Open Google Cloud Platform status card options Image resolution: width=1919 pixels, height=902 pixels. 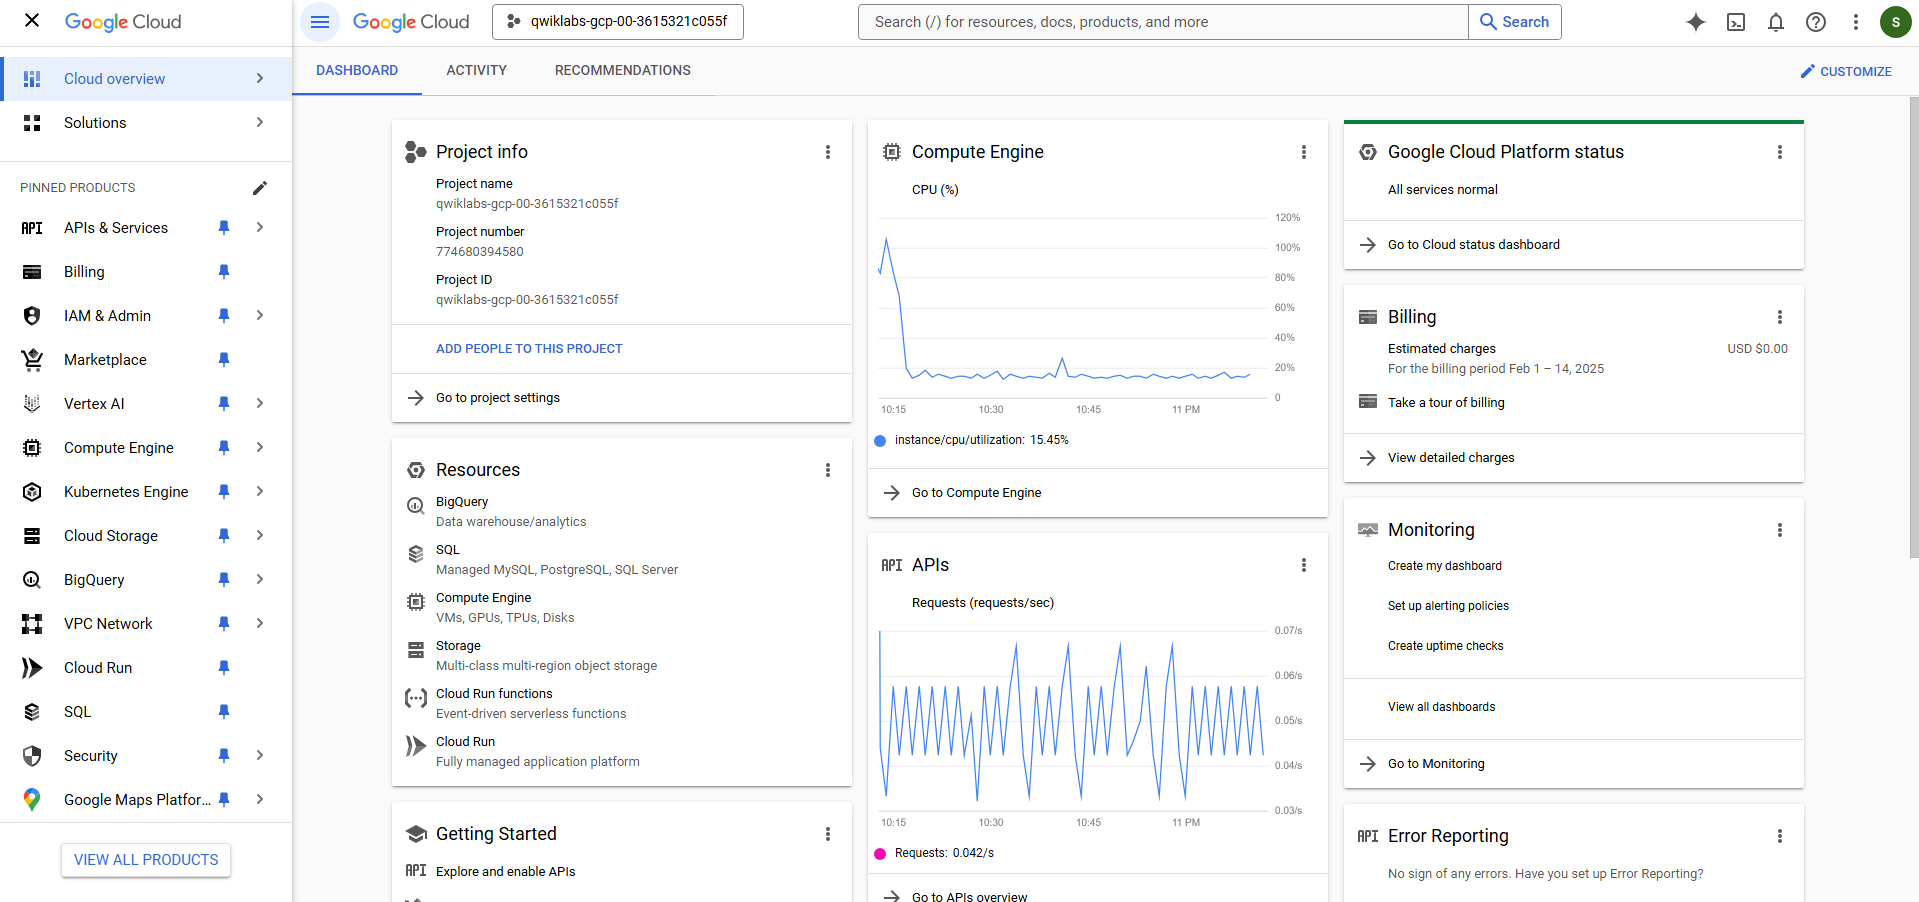(x=1780, y=152)
